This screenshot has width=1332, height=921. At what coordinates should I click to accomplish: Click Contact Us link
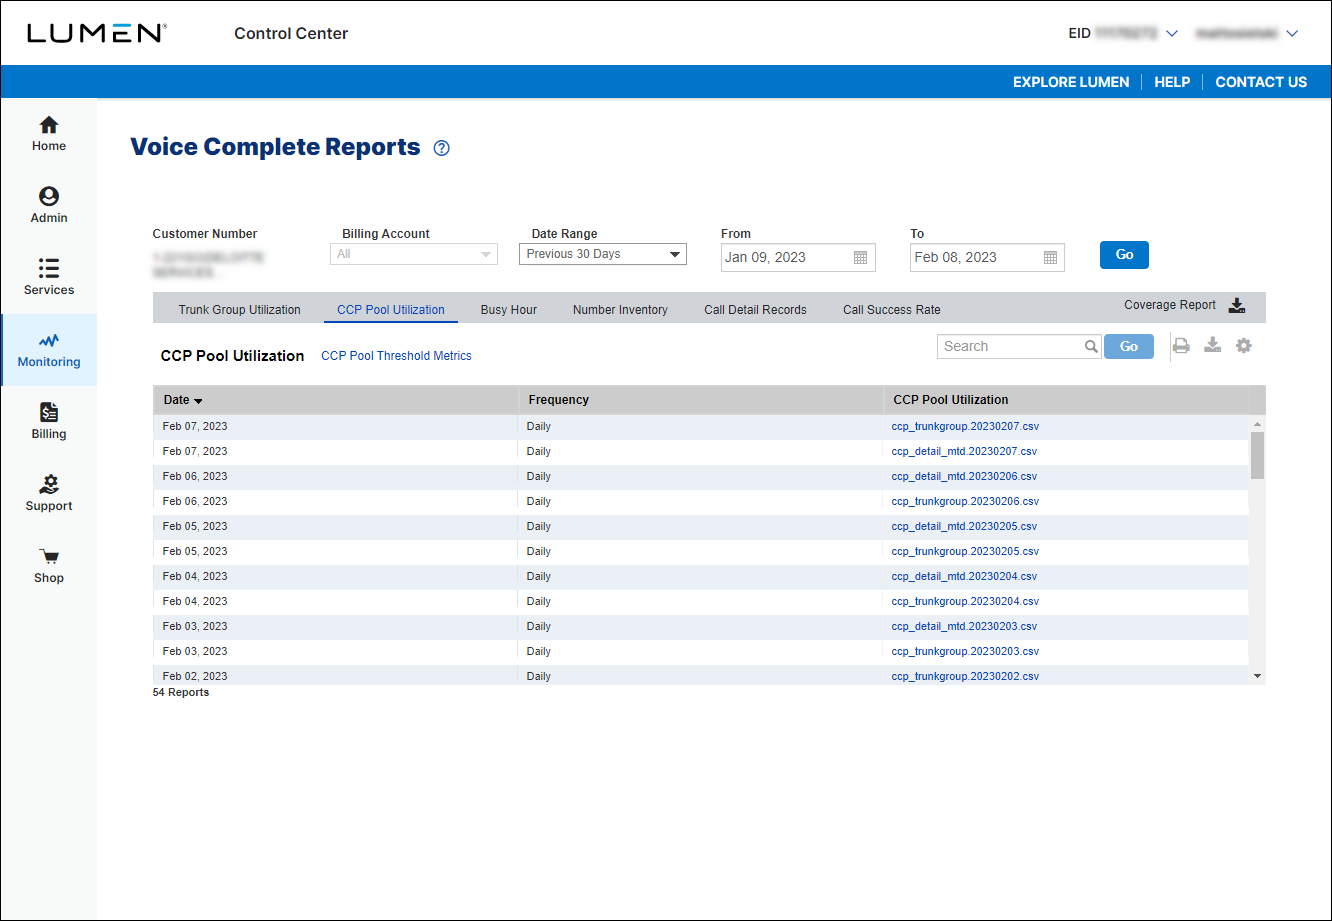(x=1261, y=82)
